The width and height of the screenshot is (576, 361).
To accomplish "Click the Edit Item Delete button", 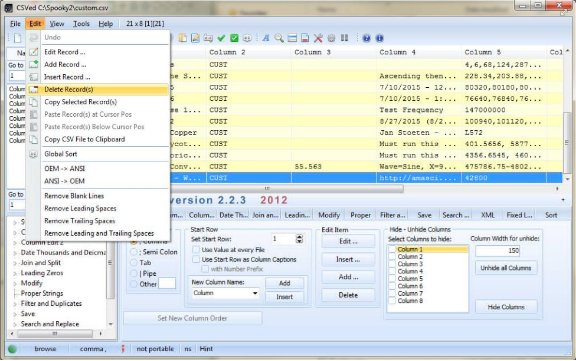I will (x=348, y=295).
